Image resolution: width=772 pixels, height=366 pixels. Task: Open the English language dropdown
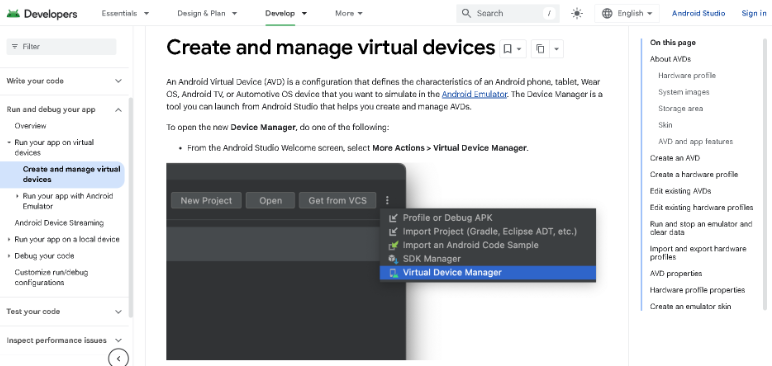click(627, 13)
